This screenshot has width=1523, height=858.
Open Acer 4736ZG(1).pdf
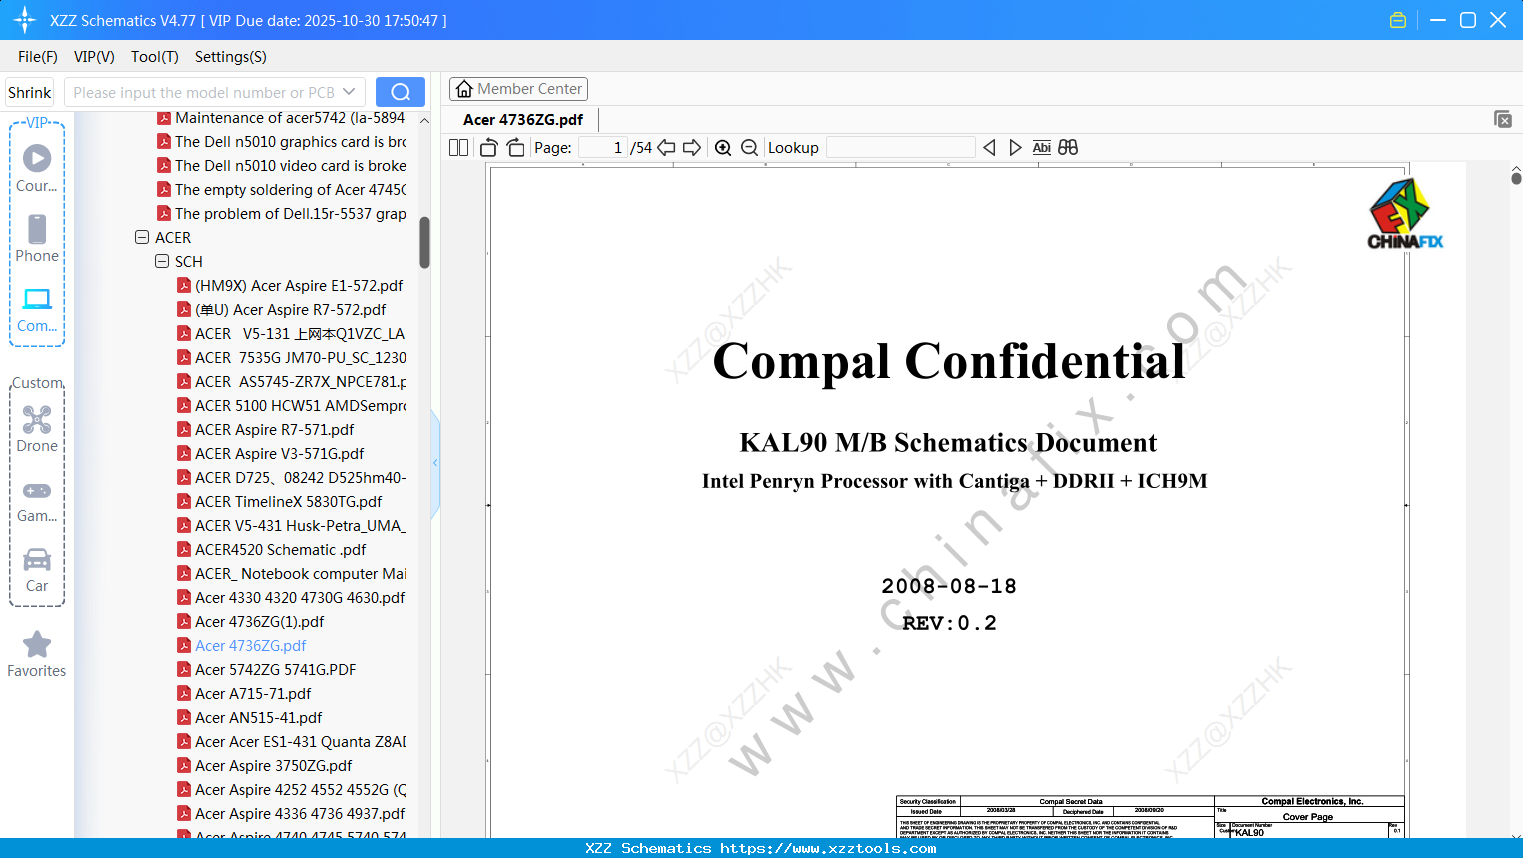251,622
